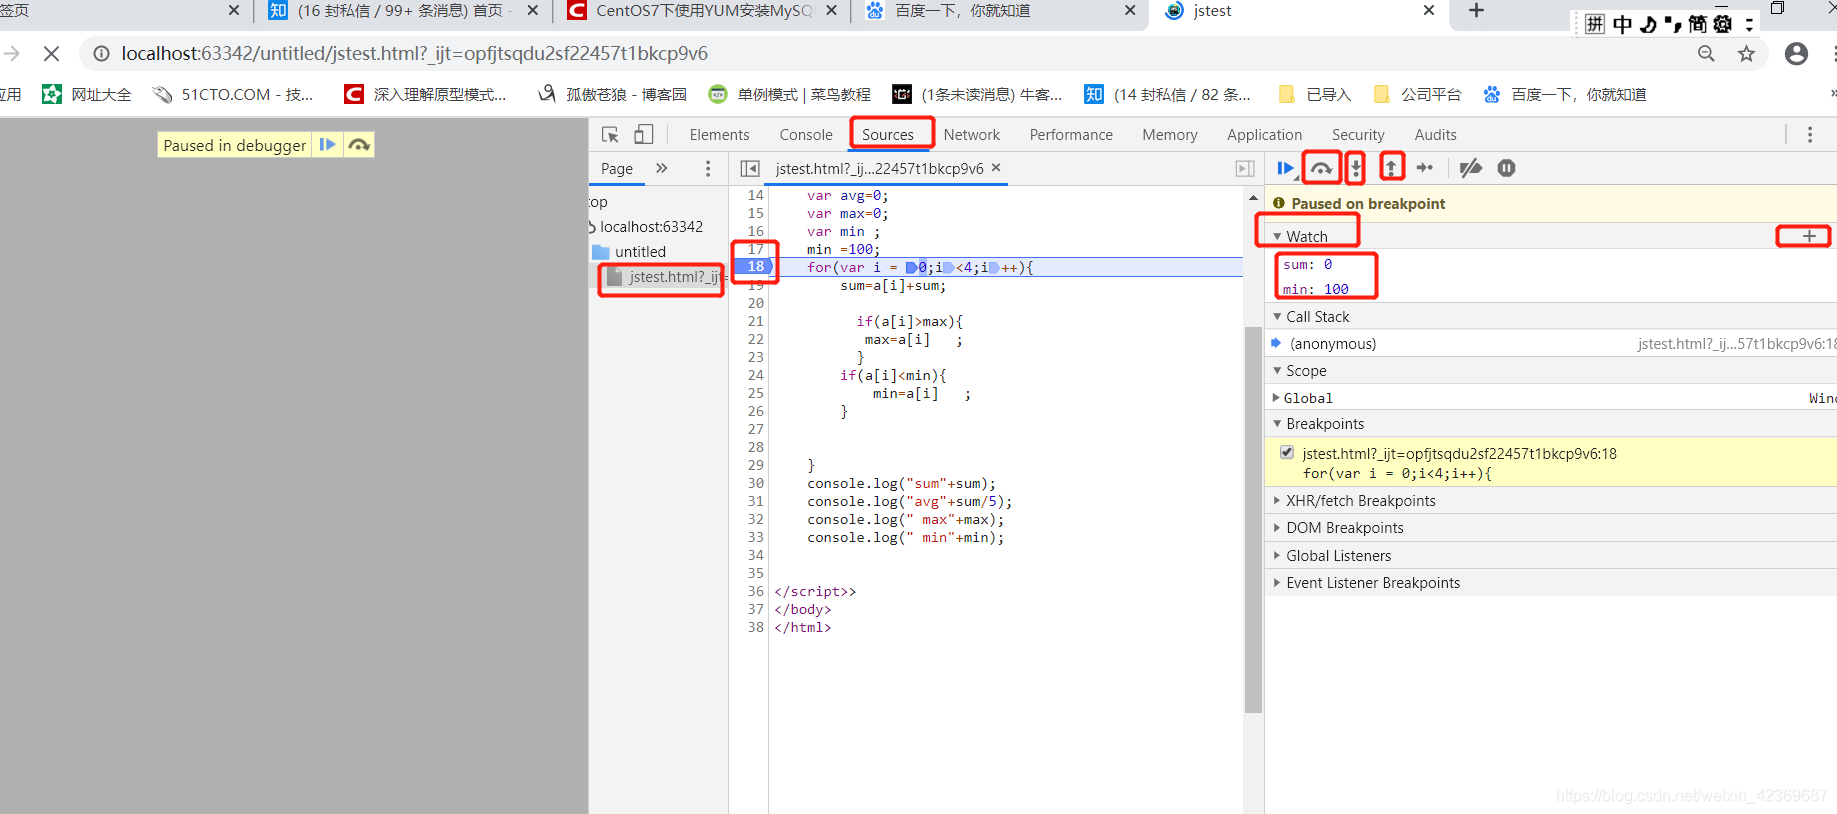Open the 单例模式 | 菜鸟教程 bookmark
The height and width of the screenshot is (814, 1837).
[x=790, y=94]
